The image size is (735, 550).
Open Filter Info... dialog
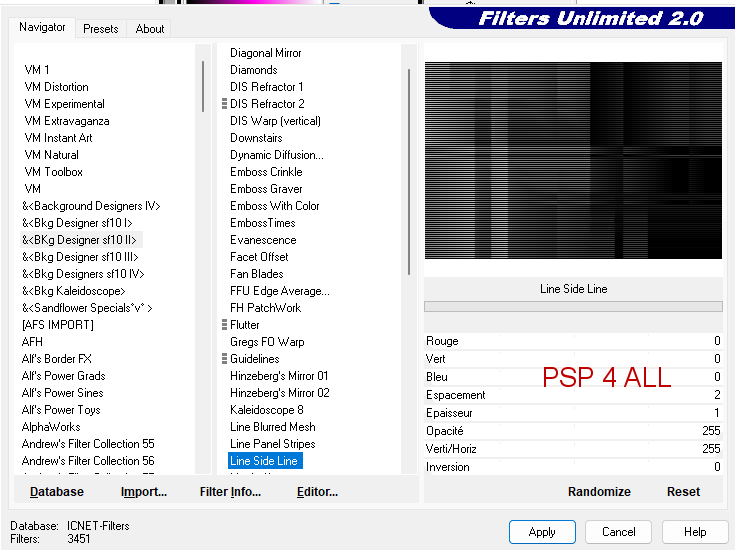(230, 492)
